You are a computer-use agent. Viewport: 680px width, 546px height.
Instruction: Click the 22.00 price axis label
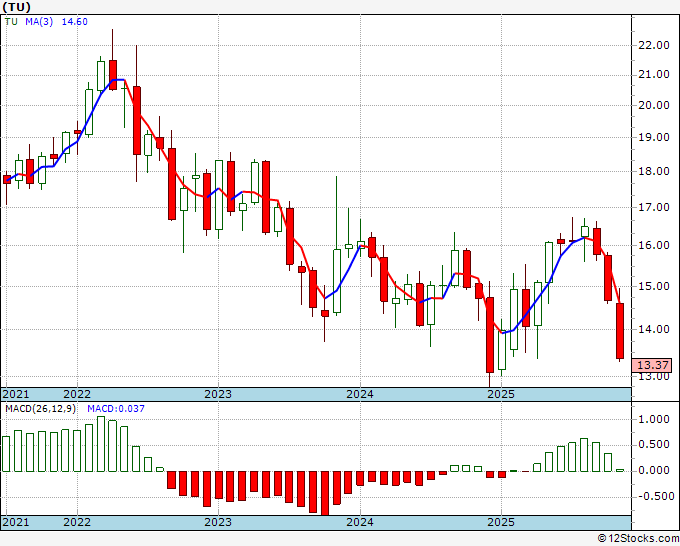click(654, 45)
